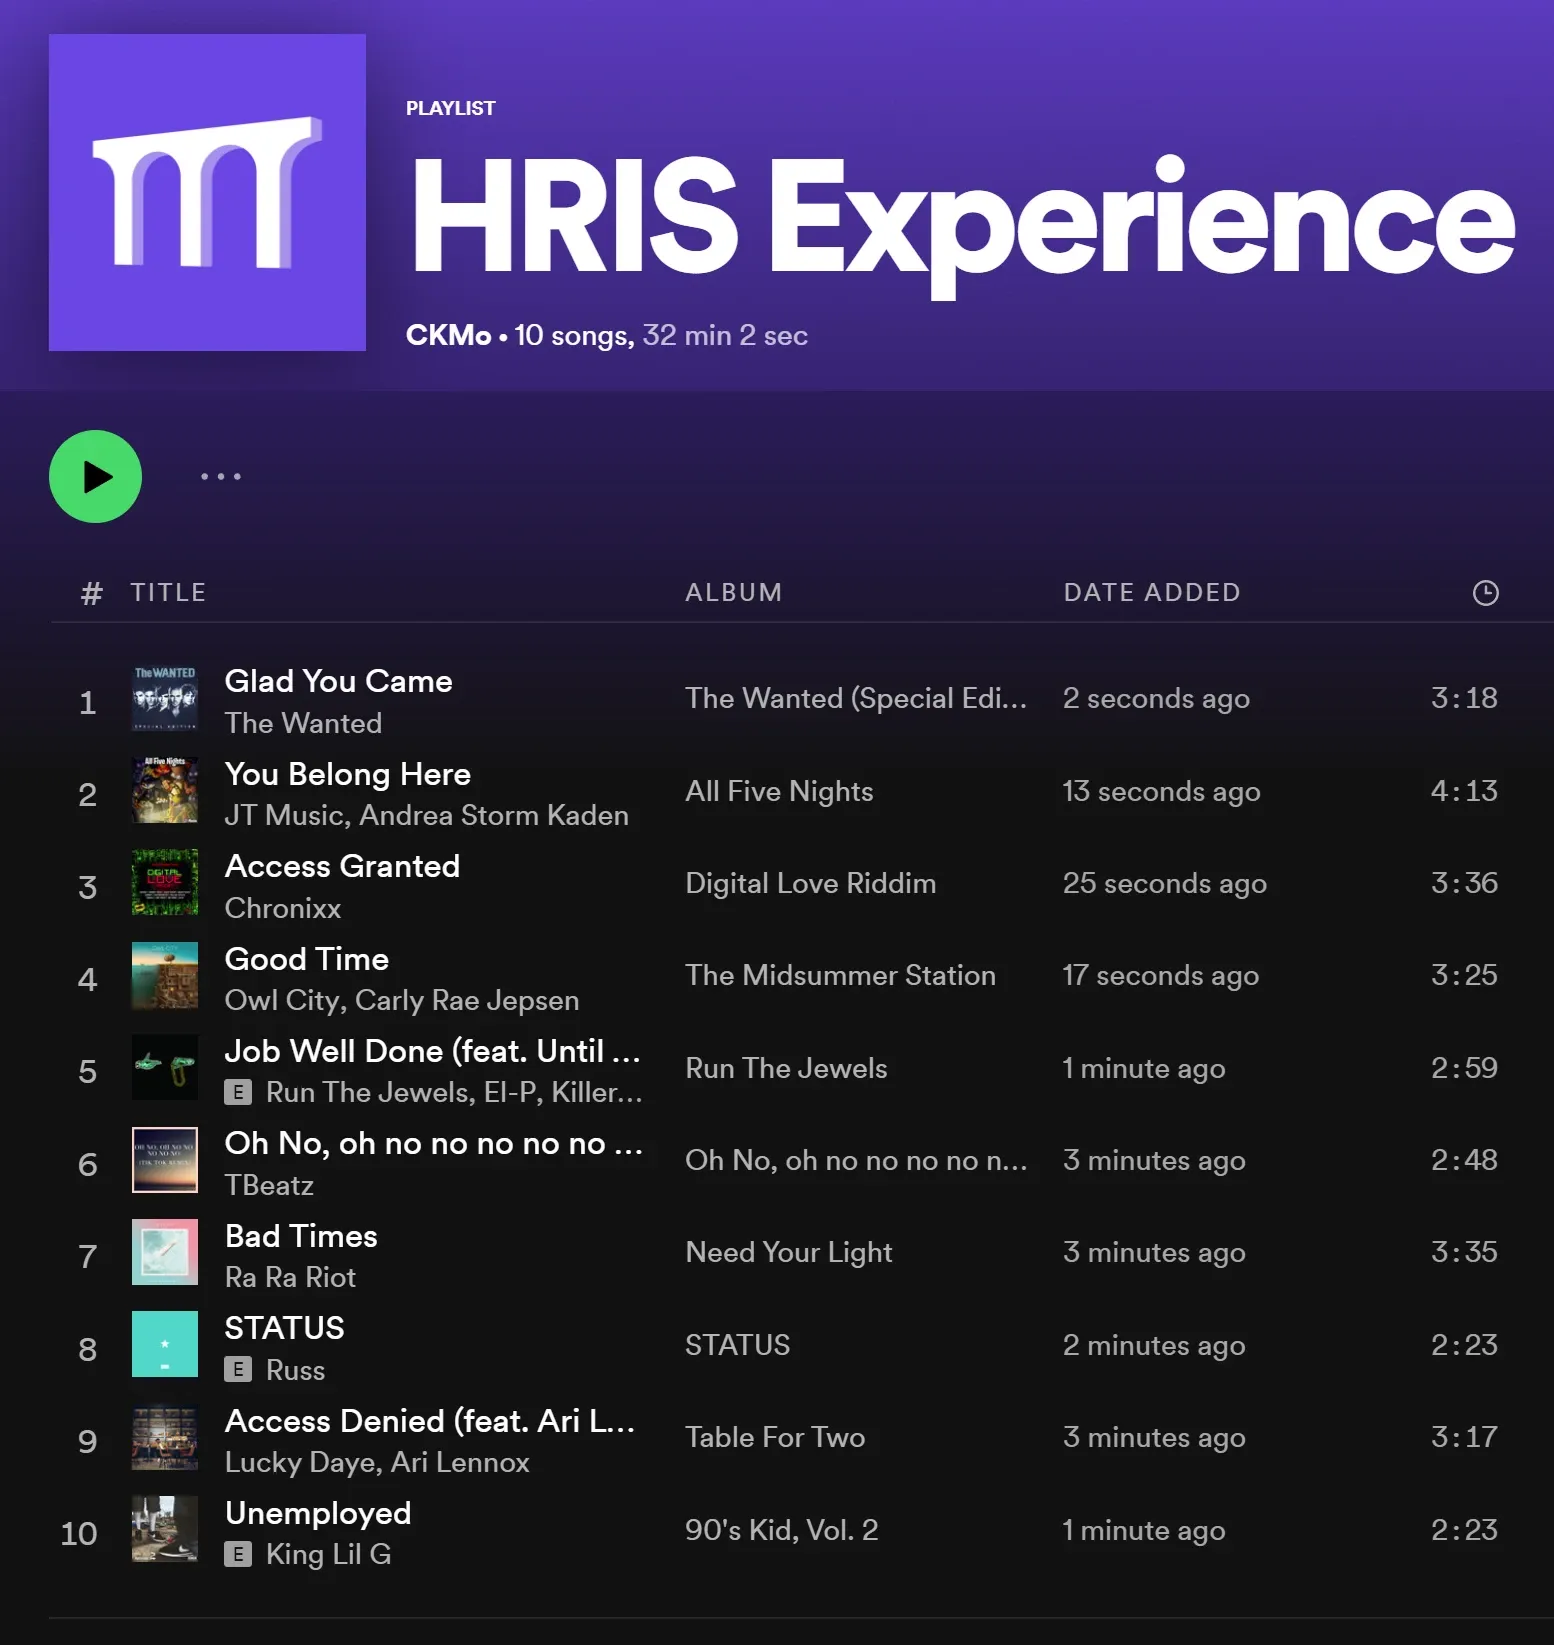Select the Glad You Came album thumbnail
Image resolution: width=1554 pixels, height=1645 pixels.
click(x=165, y=699)
